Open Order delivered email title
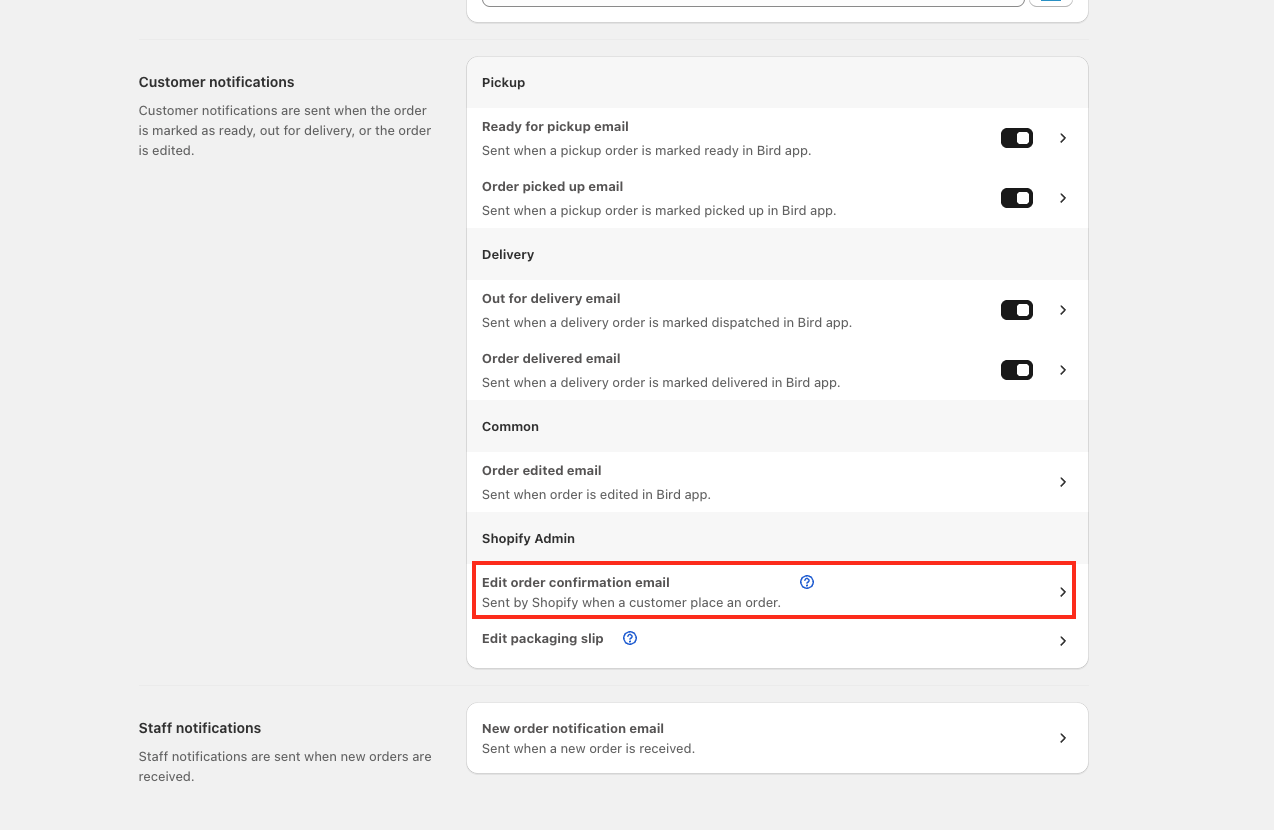 click(x=551, y=359)
